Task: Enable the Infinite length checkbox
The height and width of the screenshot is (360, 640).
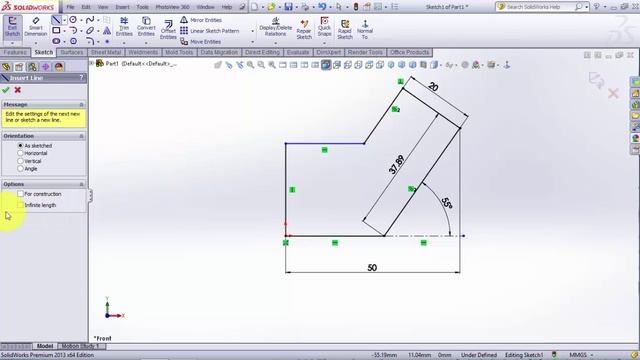Action: pyautogui.click(x=20, y=205)
